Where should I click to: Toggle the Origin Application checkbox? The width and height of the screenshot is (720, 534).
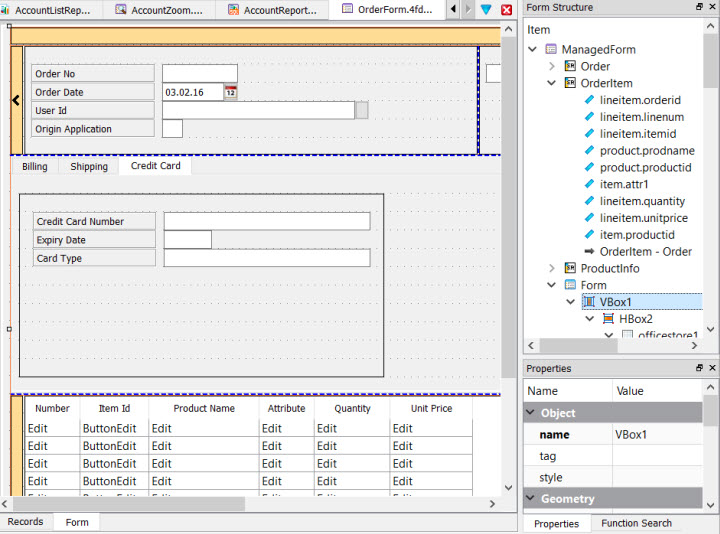pos(172,129)
